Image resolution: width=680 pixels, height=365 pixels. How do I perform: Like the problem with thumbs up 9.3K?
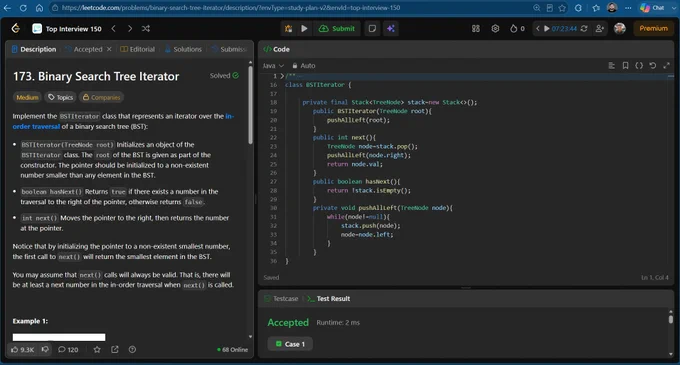tap(23, 349)
